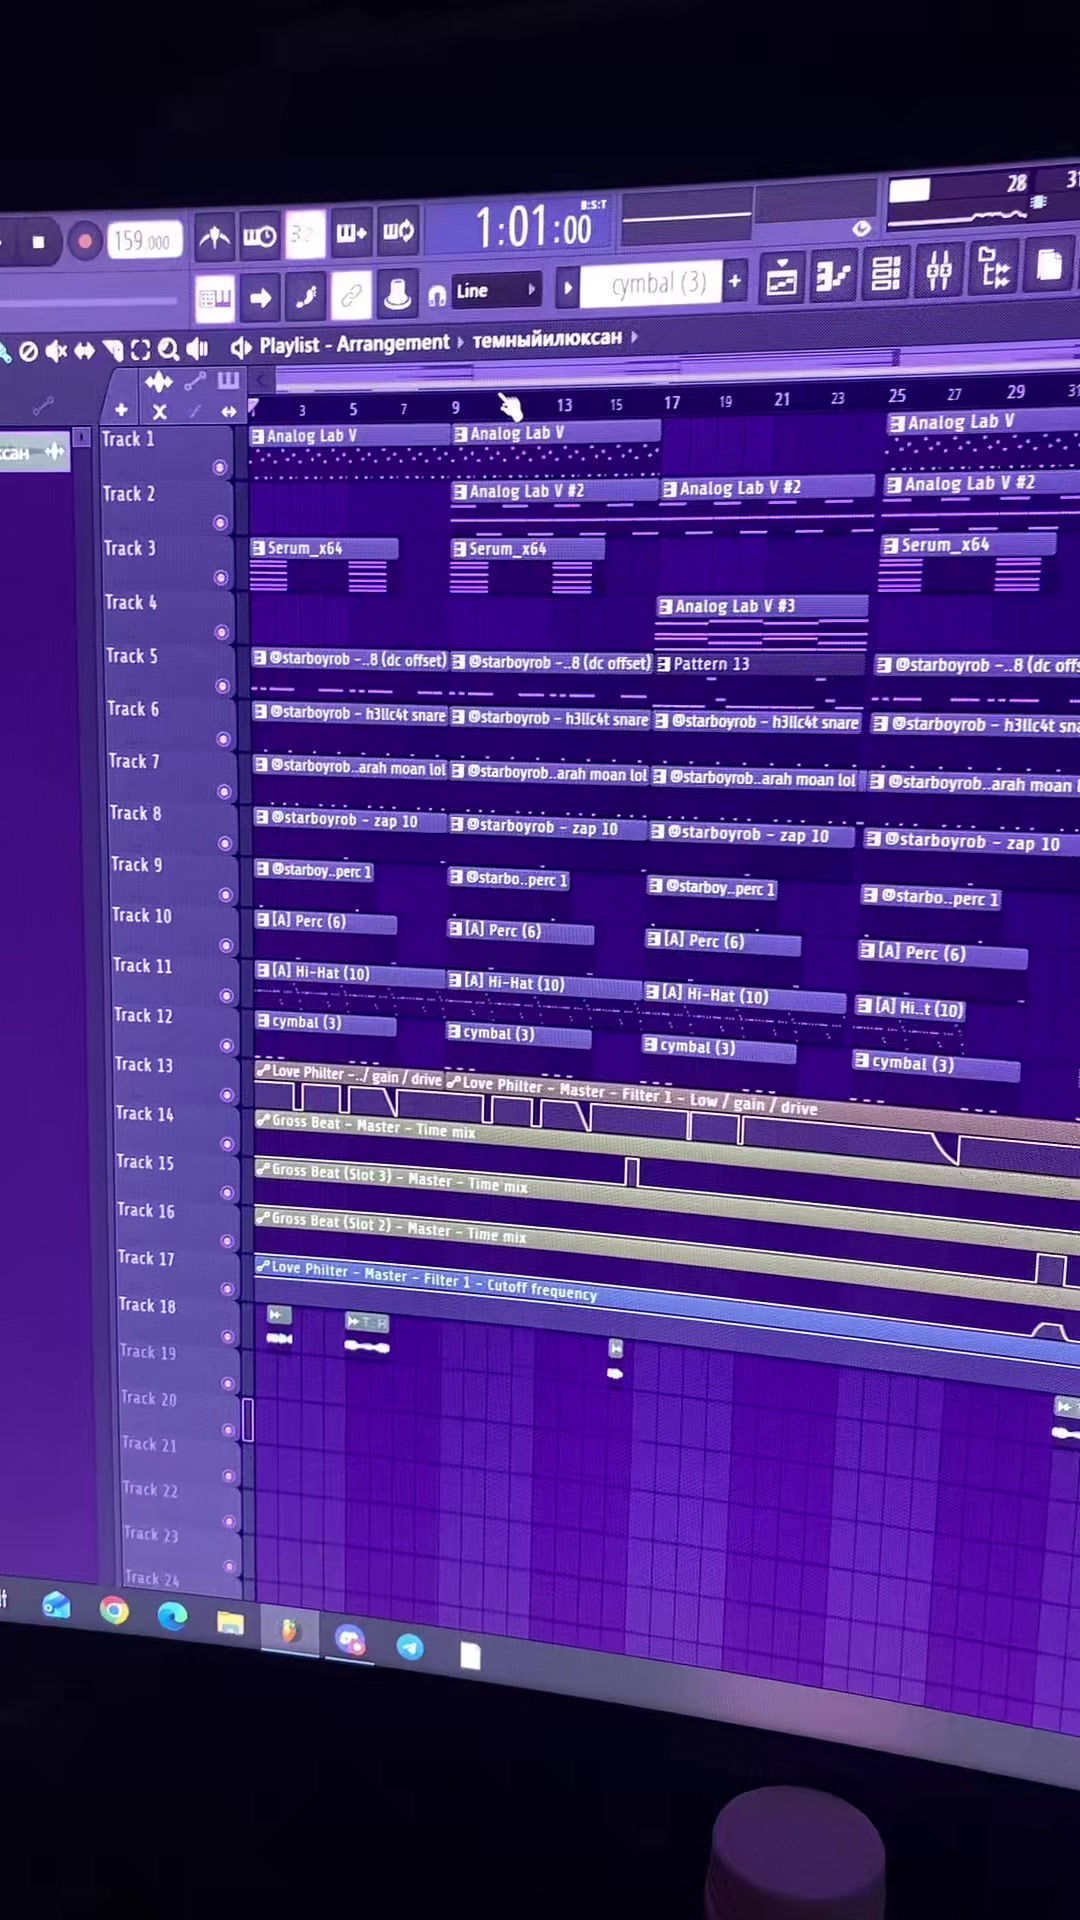The image size is (1080, 1920).
Task: Open the Piano roll view icon
Action: tap(833, 275)
